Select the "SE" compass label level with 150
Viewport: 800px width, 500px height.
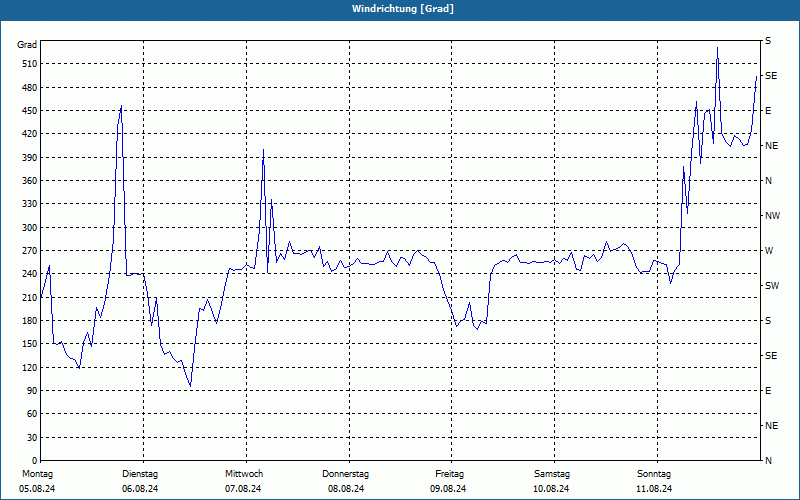pos(771,356)
